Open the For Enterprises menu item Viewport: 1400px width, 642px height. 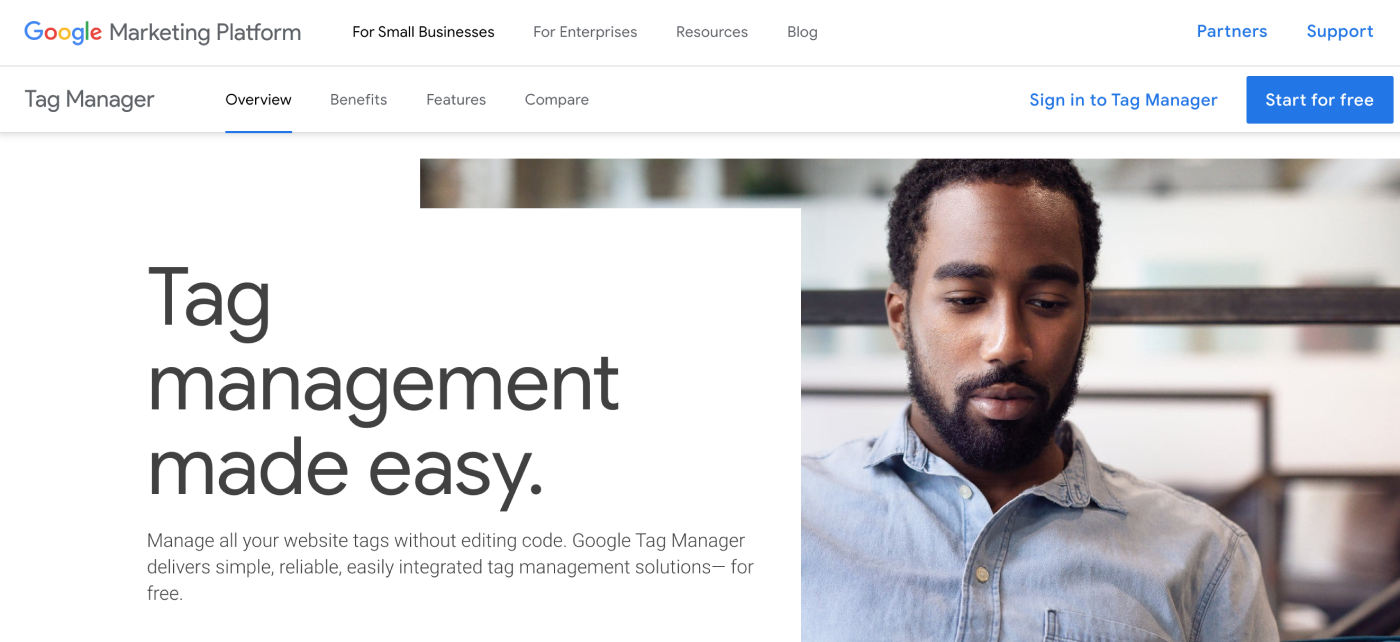pyautogui.click(x=585, y=32)
